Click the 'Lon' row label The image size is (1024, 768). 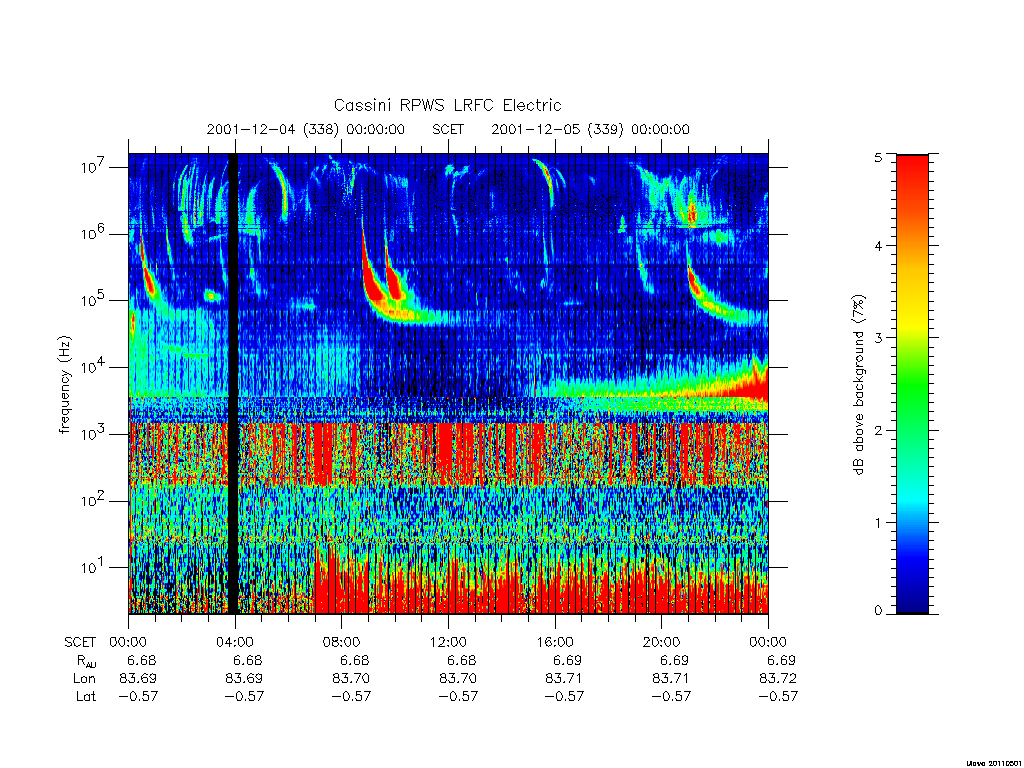click(84, 679)
